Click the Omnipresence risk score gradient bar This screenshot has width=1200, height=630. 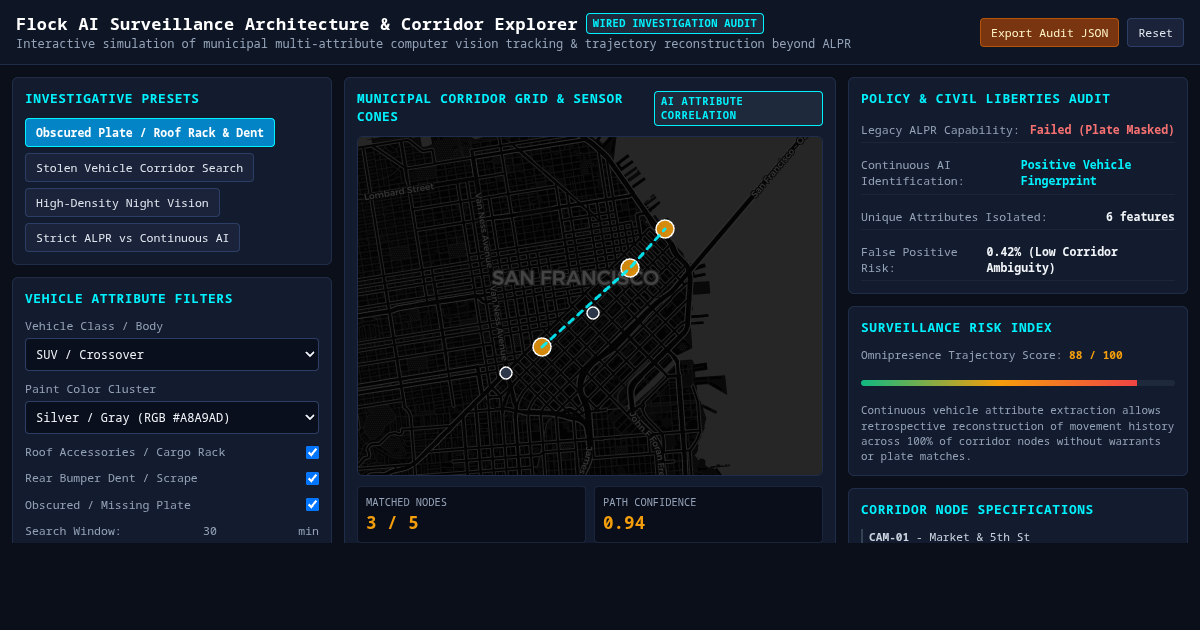(x=1018, y=383)
